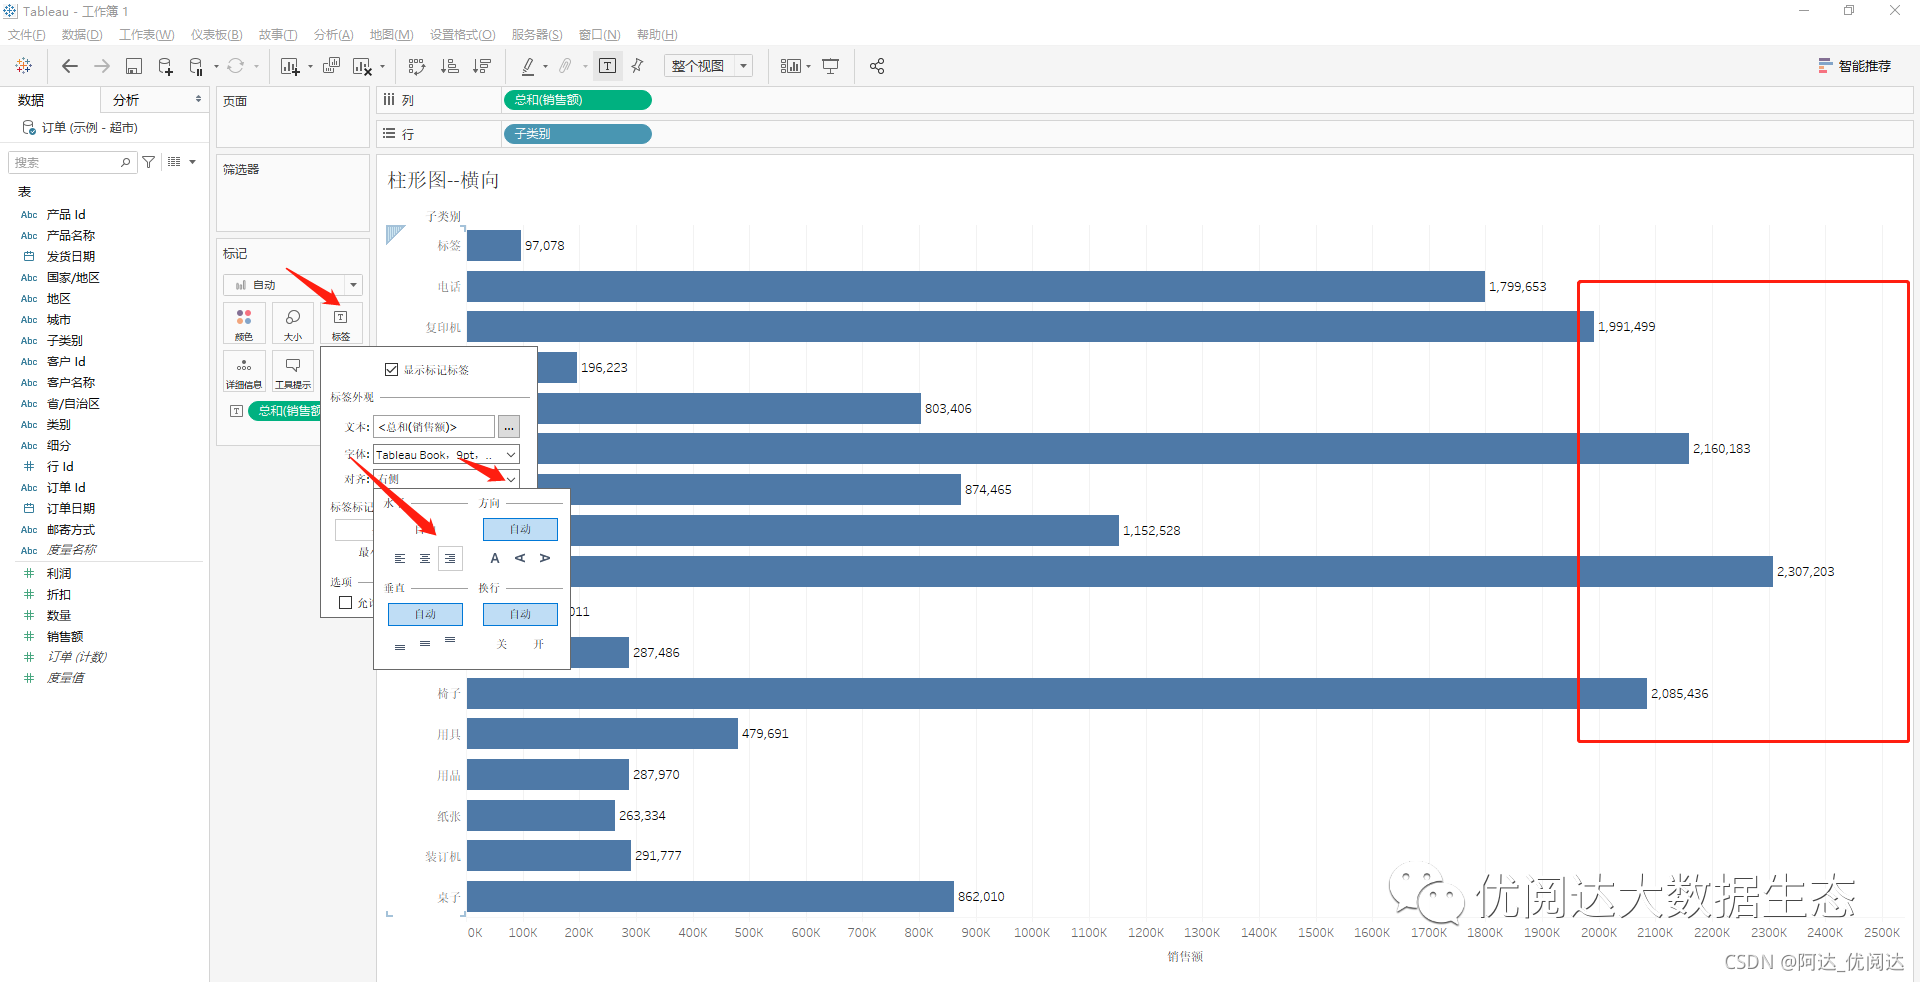
Task: Create new worksheet icon
Action: click(x=290, y=66)
